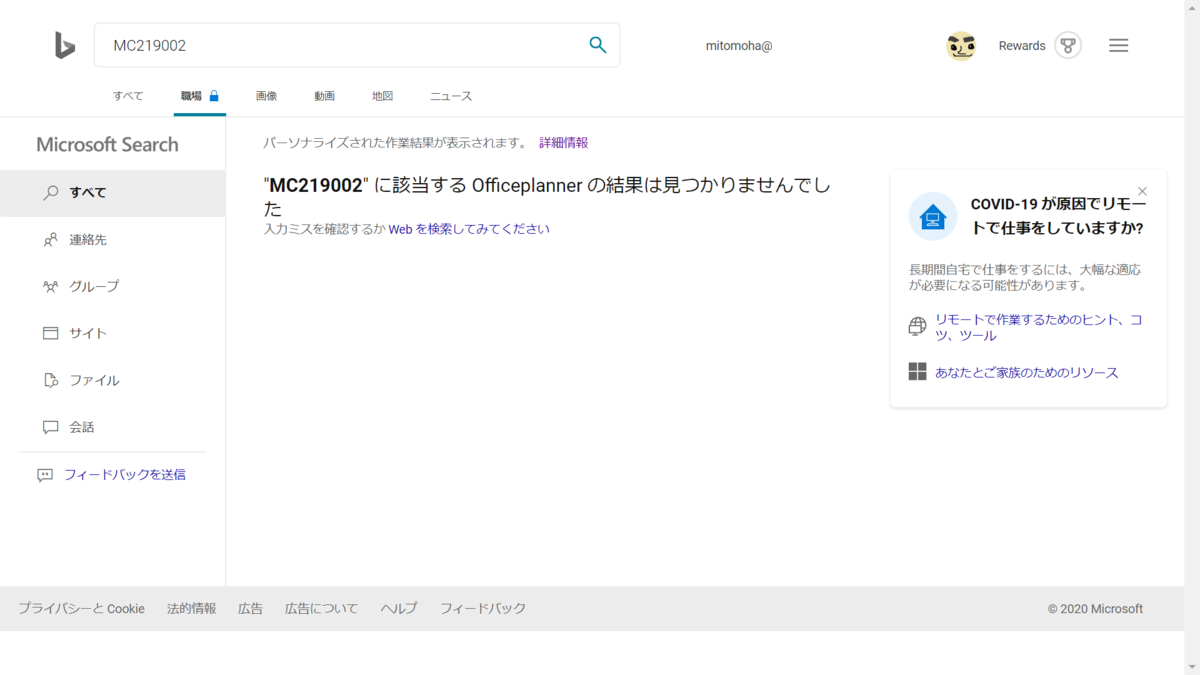Click the feedback speech bubble icon

pos(45,475)
